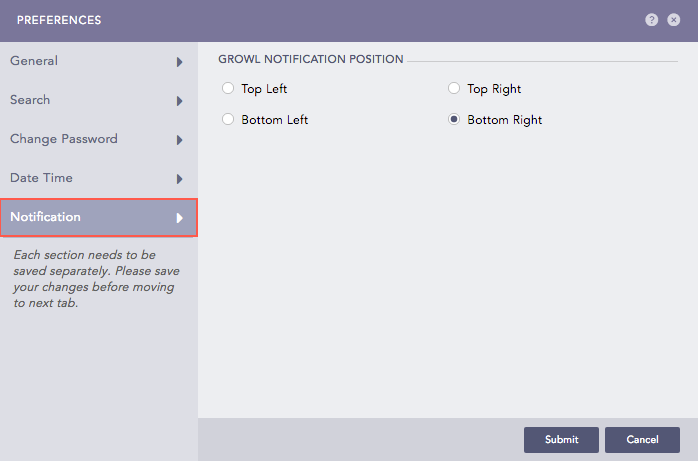The width and height of the screenshot is (698, 461).
Task: Click the "Top Right" option label text
Action: point(494,89)
